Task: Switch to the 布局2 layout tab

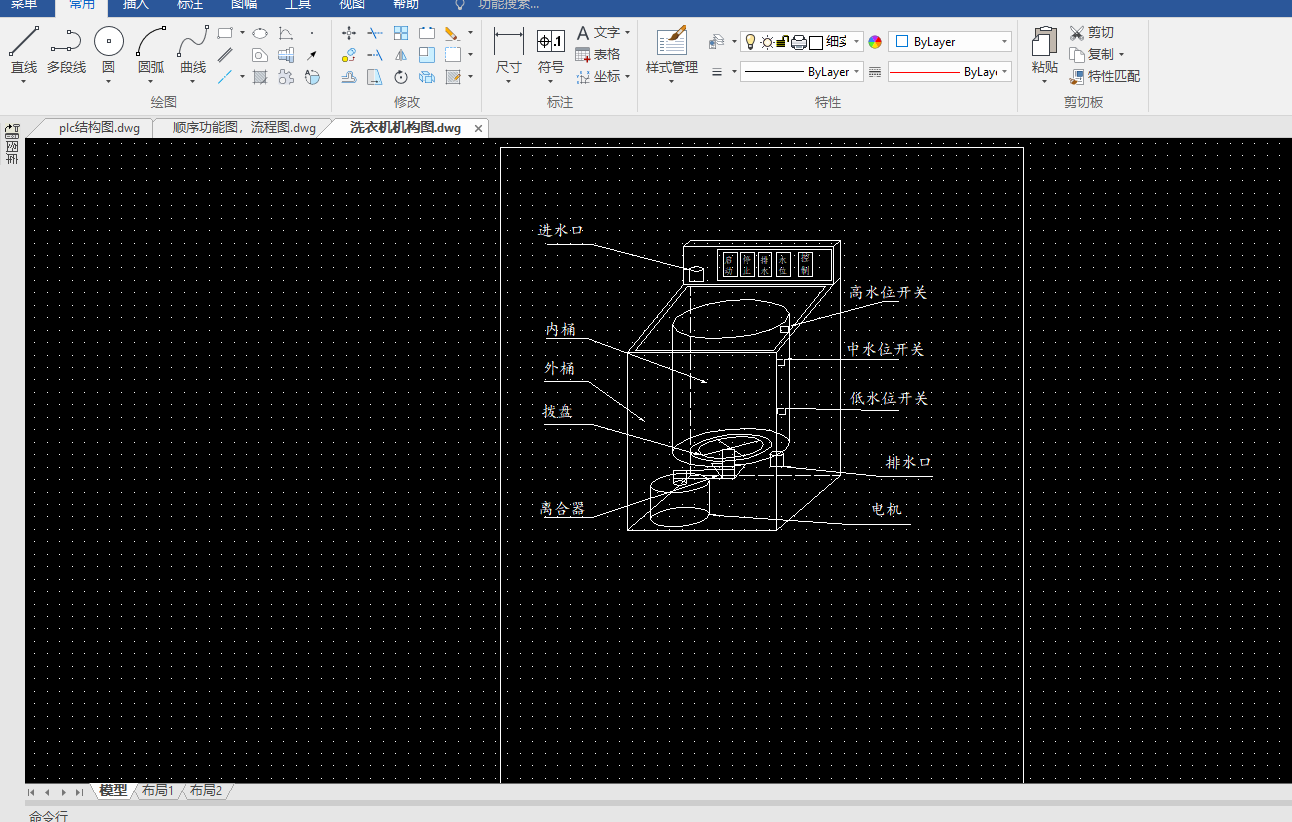Action: click(206, 791)
